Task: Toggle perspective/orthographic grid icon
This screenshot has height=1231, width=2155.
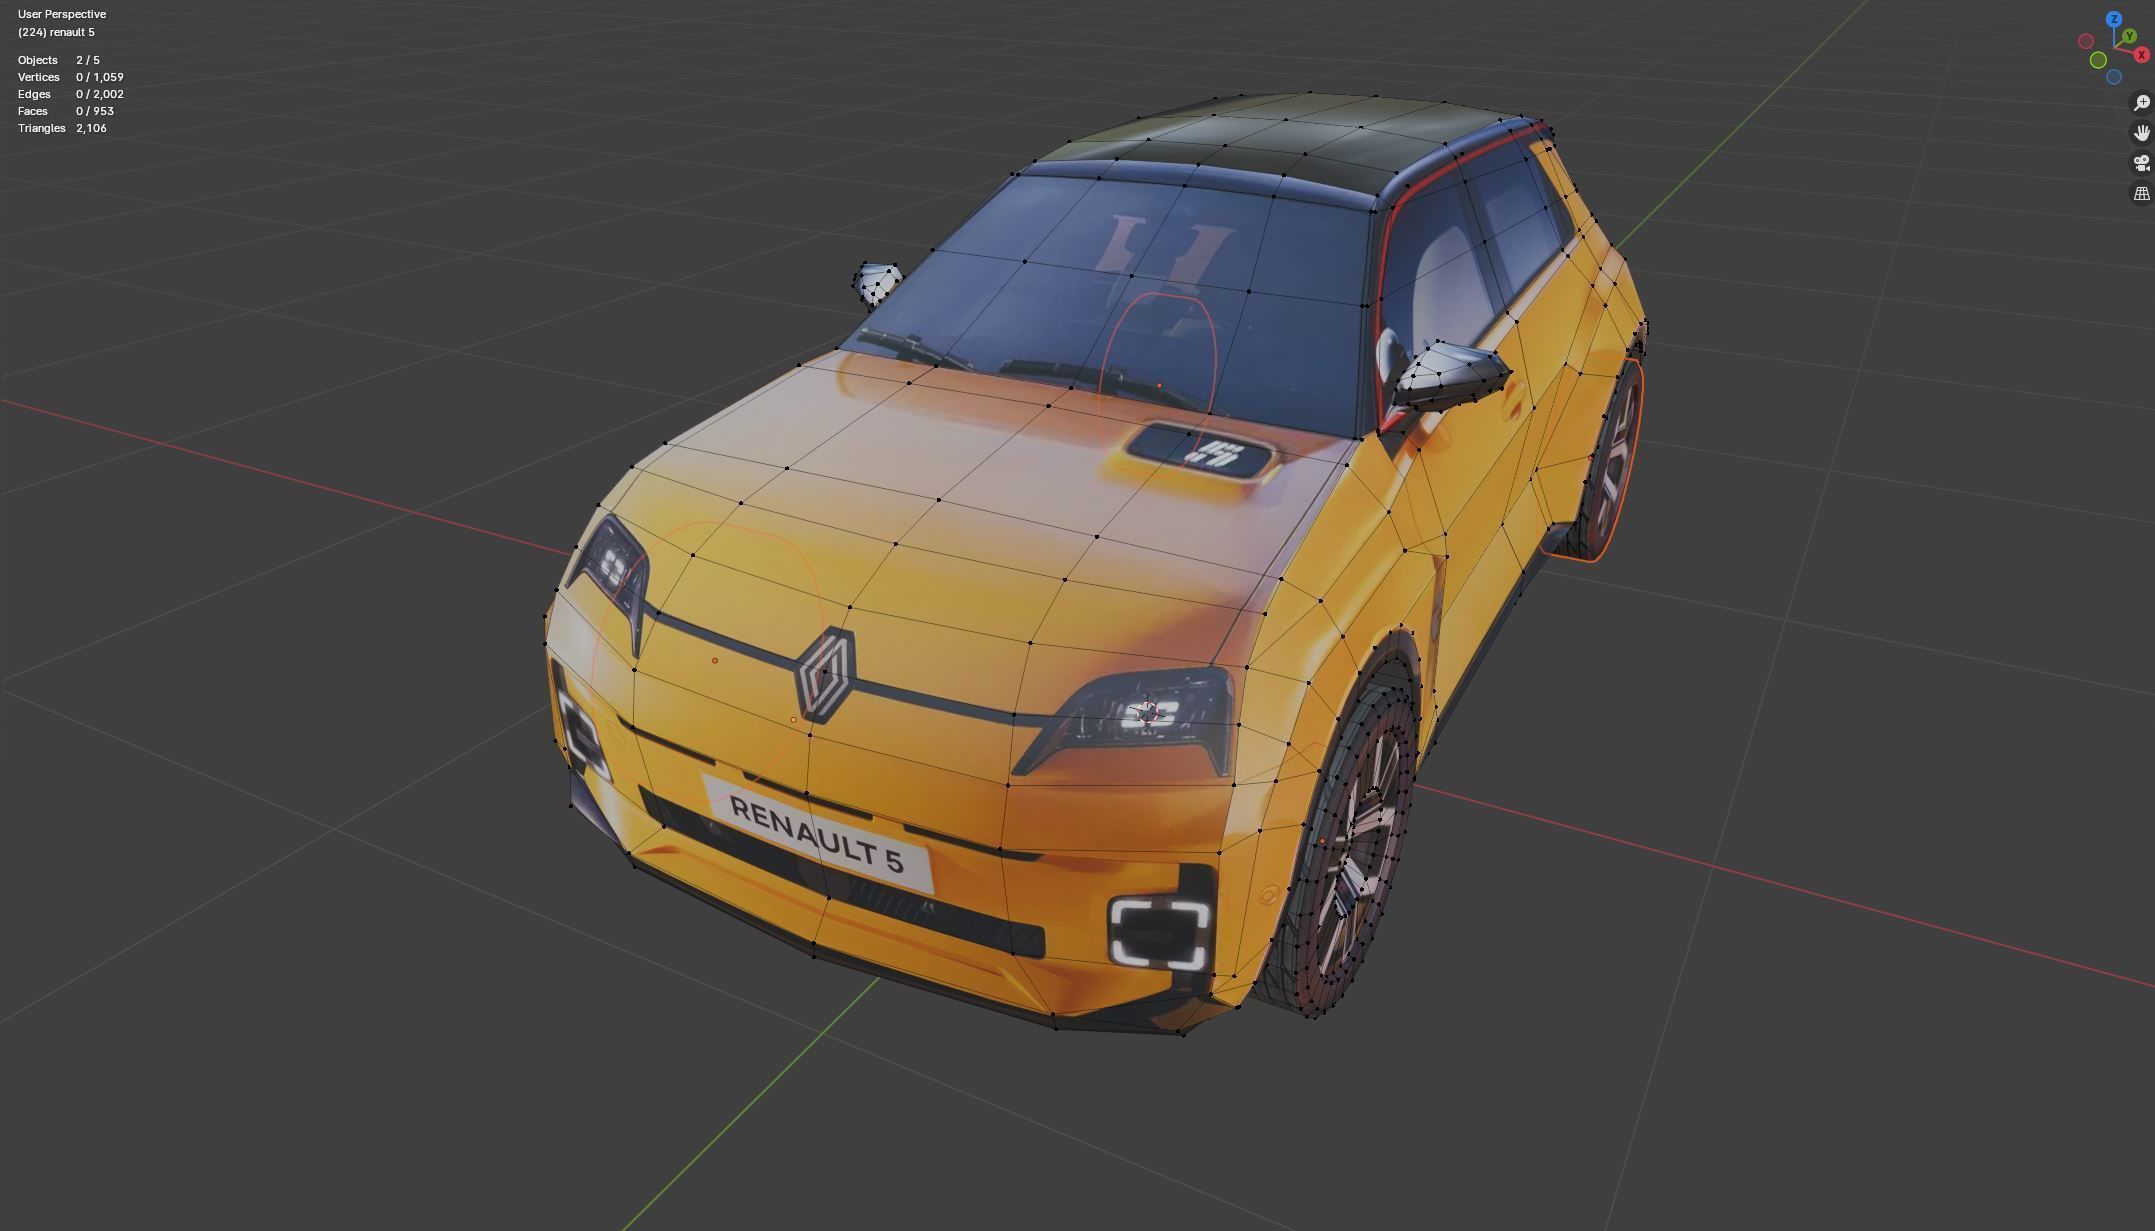Action: 2142,194
